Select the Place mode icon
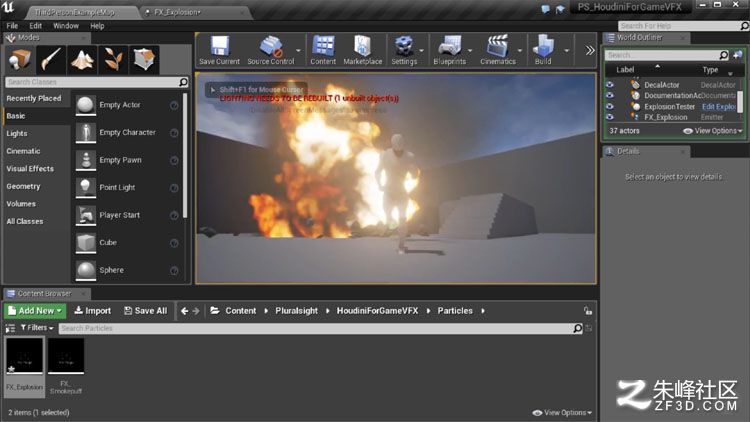The image size is (750, 422). point(20,59)
